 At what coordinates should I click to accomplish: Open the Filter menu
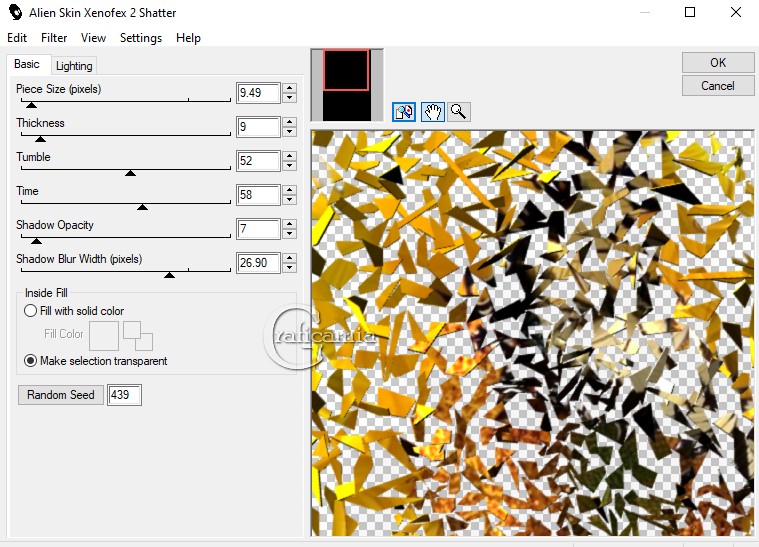click(54, 38)
